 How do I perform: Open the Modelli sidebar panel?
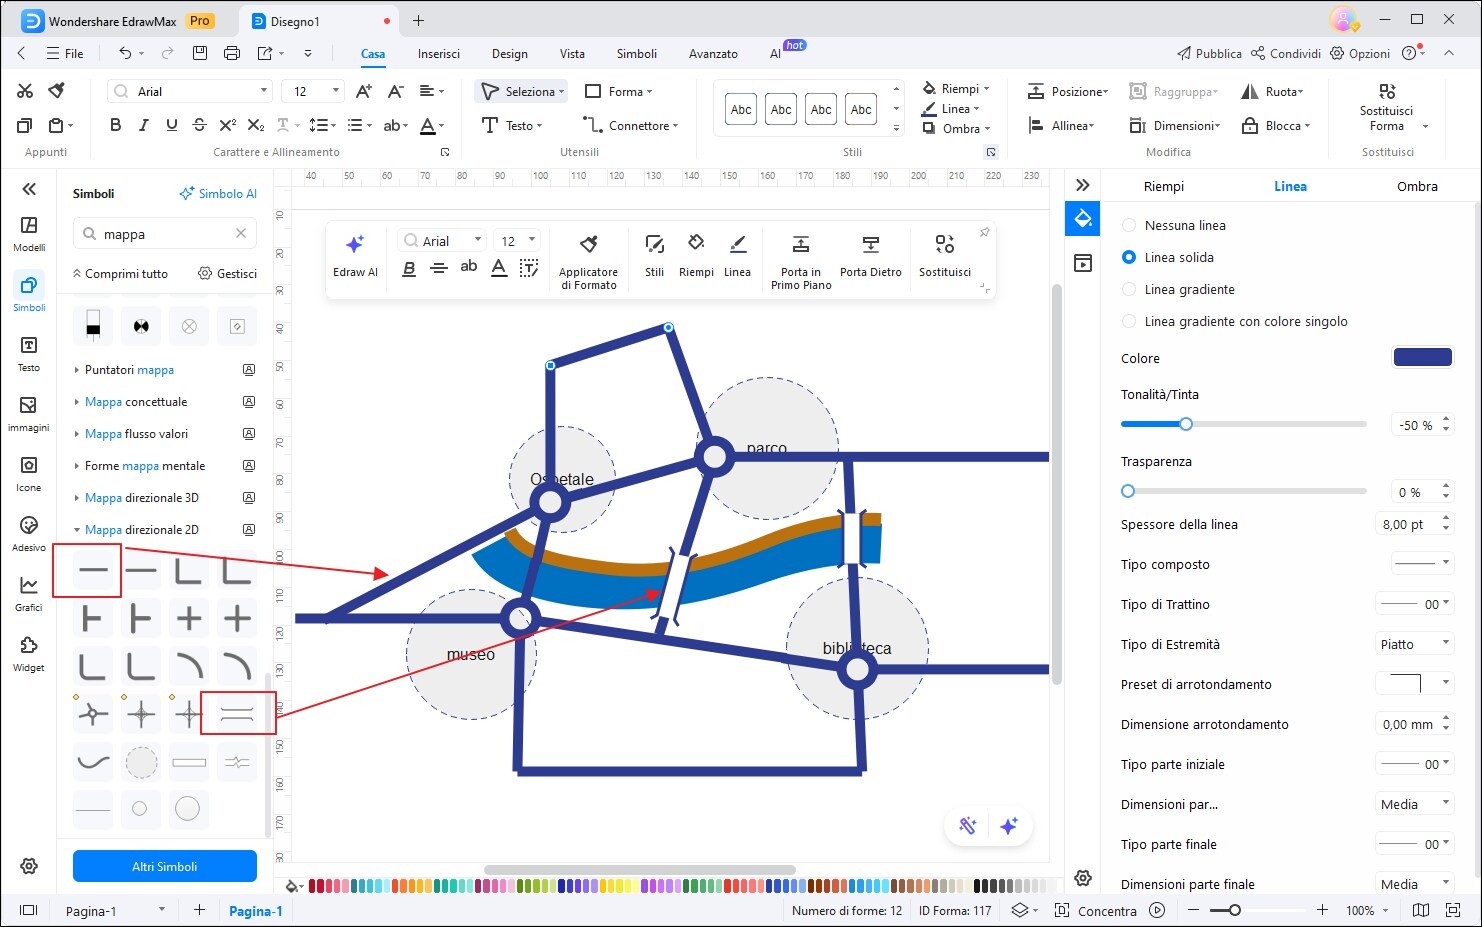click(29, 234)
